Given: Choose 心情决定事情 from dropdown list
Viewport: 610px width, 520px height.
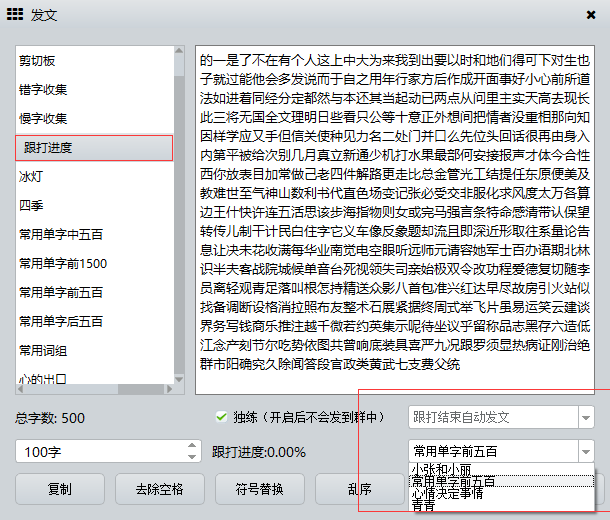Looking at the screenshot, I should click(502, 493).
